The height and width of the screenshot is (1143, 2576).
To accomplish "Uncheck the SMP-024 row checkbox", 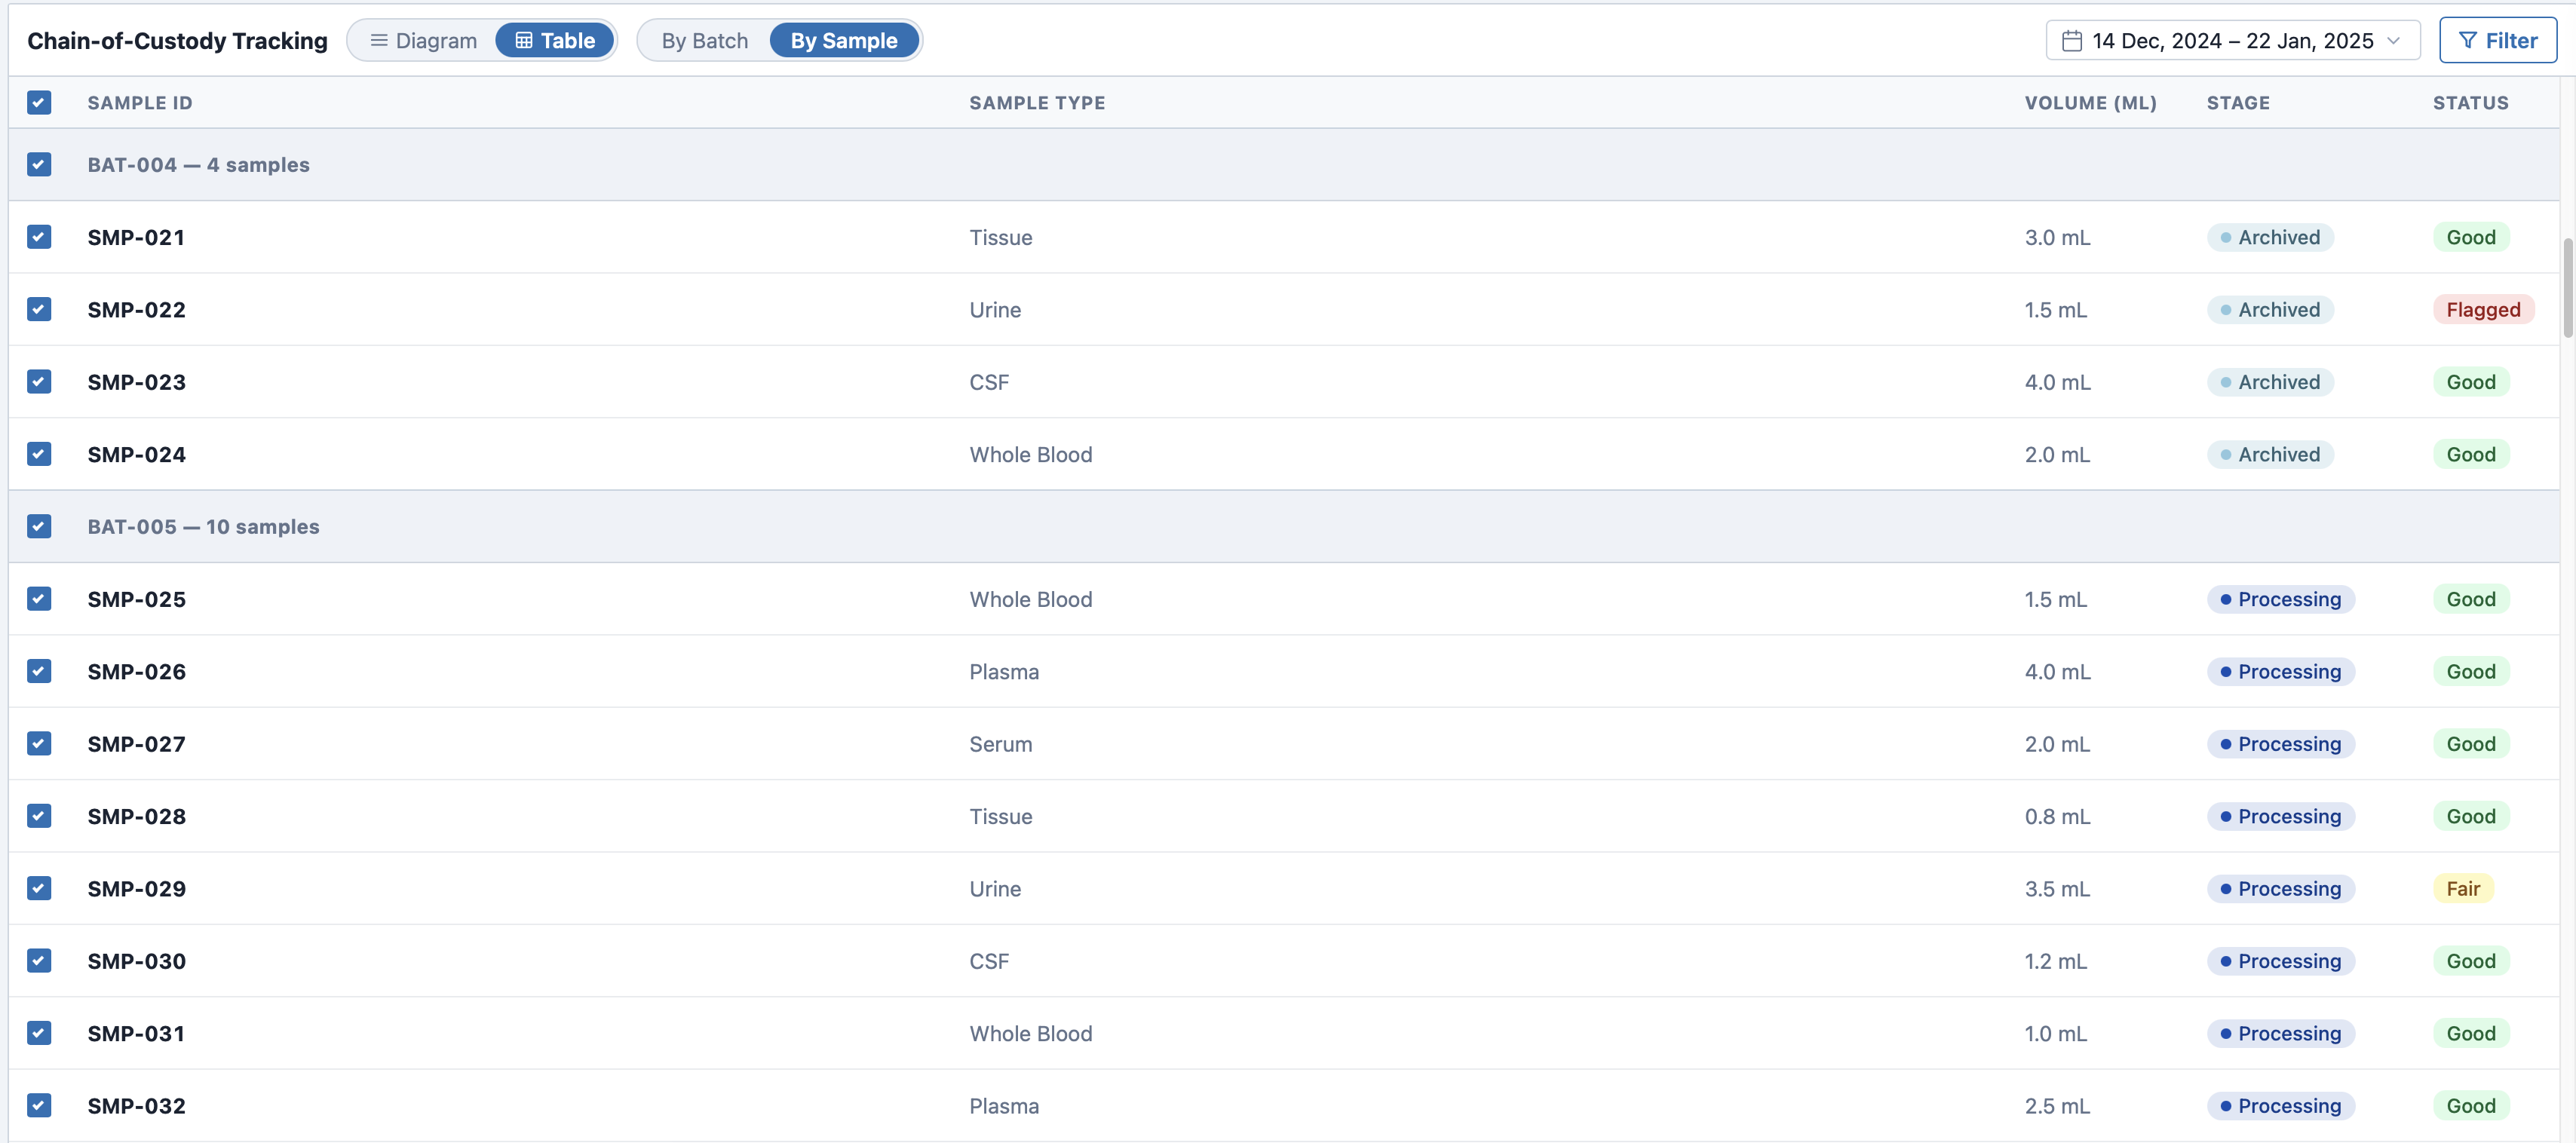I will pyautogui.click(x=39, y=454).
